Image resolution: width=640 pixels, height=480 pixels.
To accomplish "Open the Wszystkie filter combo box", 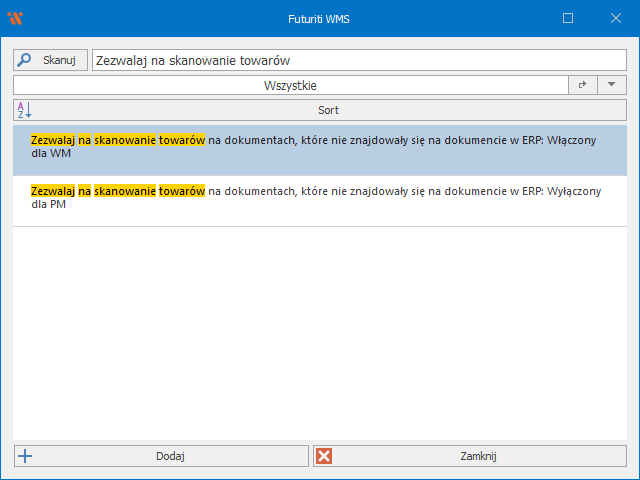I will coord(290,86).
